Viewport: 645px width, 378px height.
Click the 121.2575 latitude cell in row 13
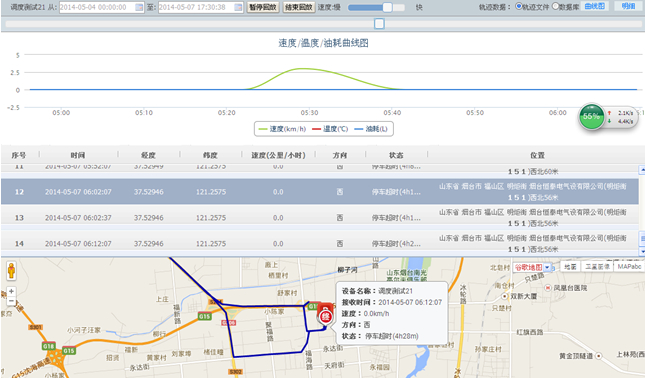(211, 218)
